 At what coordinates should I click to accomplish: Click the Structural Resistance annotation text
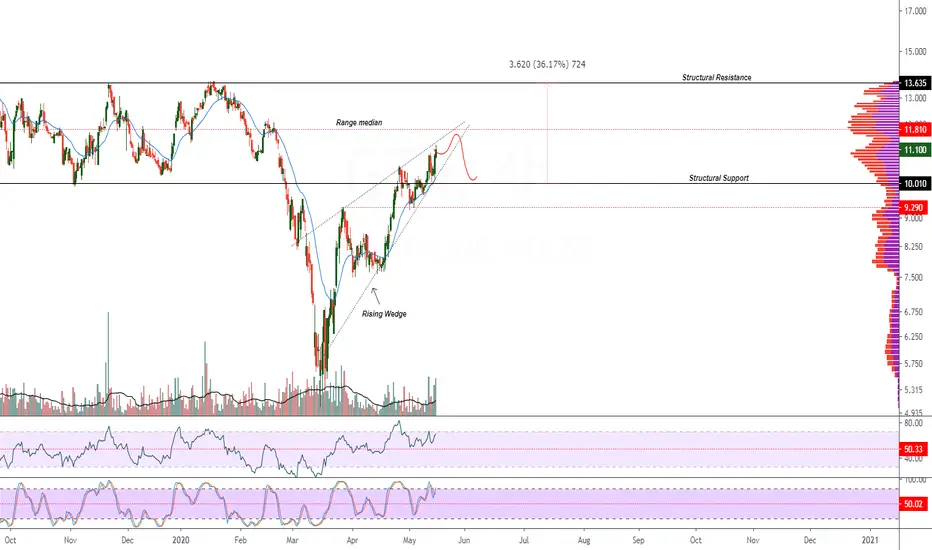[x=716, y=77]
